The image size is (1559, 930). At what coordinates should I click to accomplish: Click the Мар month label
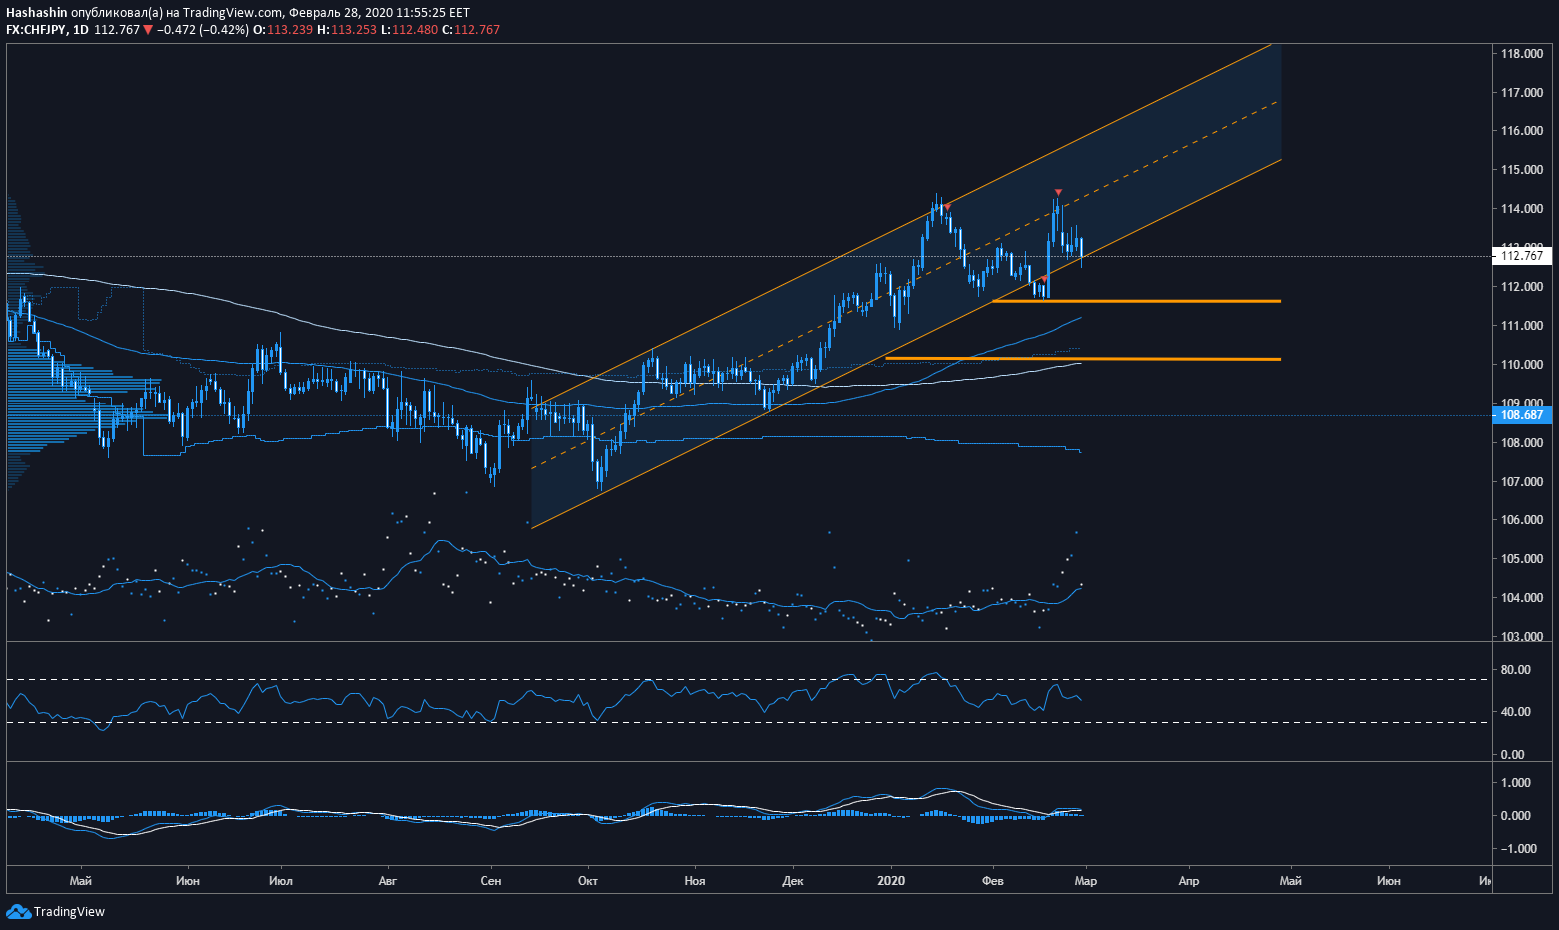(1086, 881)
